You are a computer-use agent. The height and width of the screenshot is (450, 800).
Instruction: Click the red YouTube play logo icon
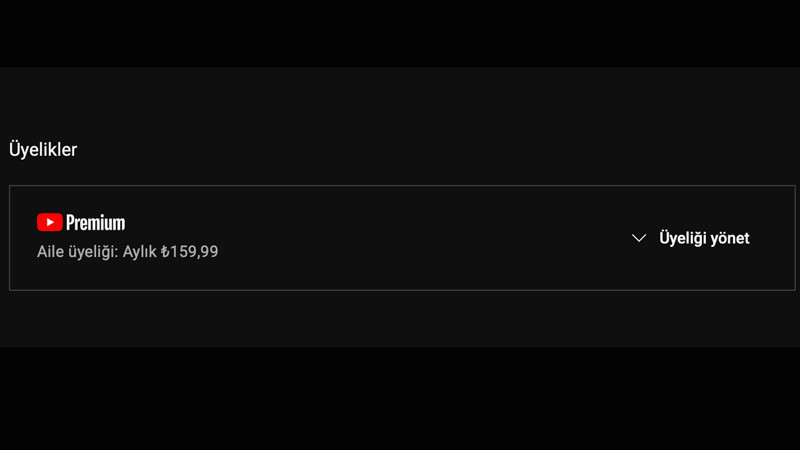pyautogui.click(x=49, y=222)
